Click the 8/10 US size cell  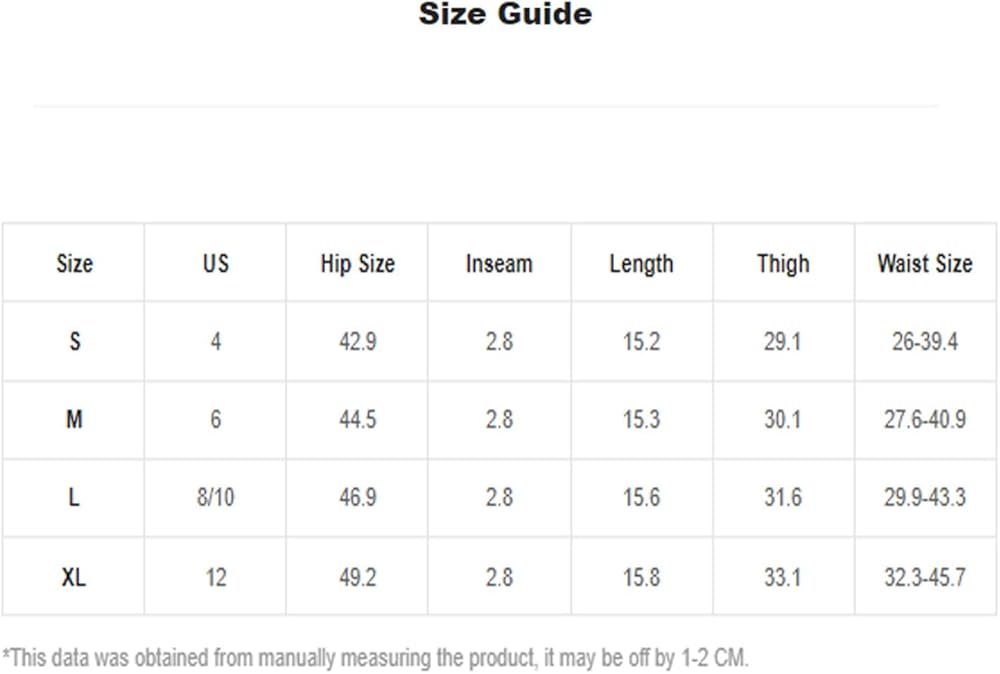pos(216,497)
